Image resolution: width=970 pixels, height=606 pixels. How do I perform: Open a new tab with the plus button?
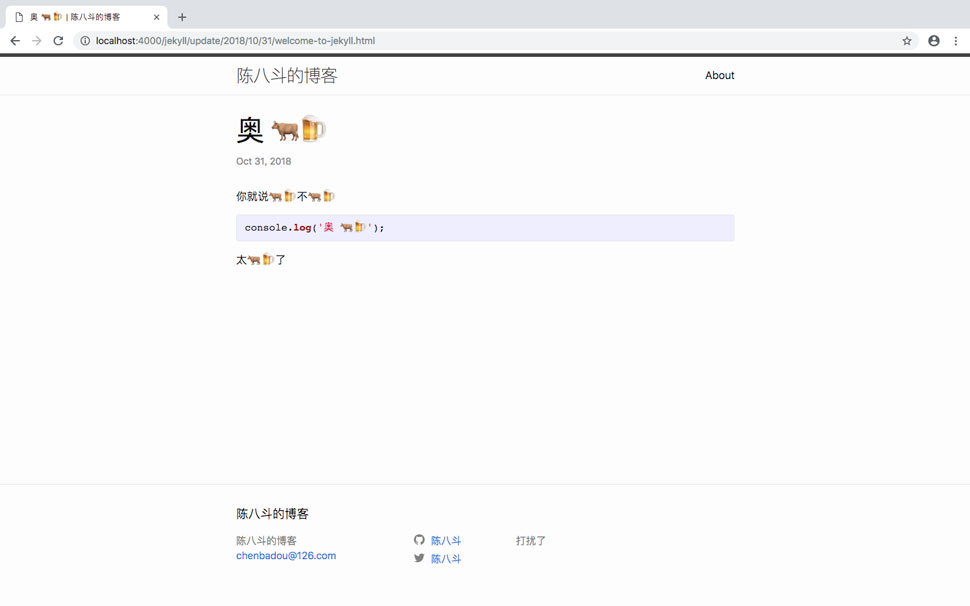182,17
